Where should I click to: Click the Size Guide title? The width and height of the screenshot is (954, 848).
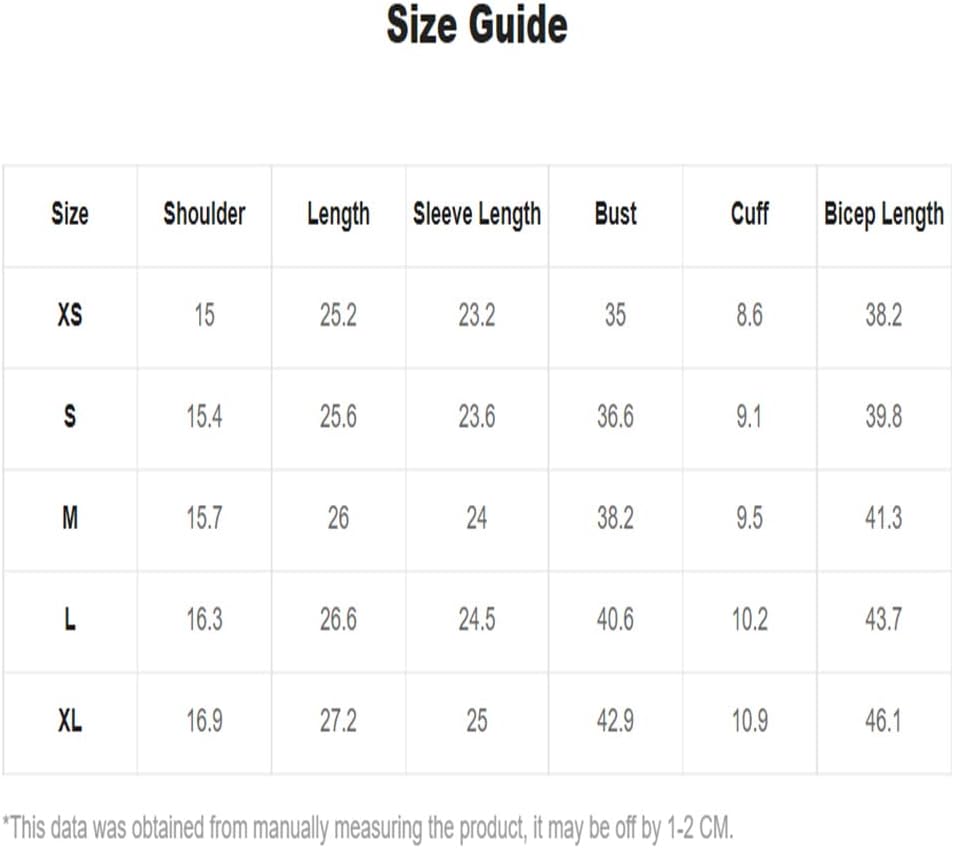(x=477, y=24)
